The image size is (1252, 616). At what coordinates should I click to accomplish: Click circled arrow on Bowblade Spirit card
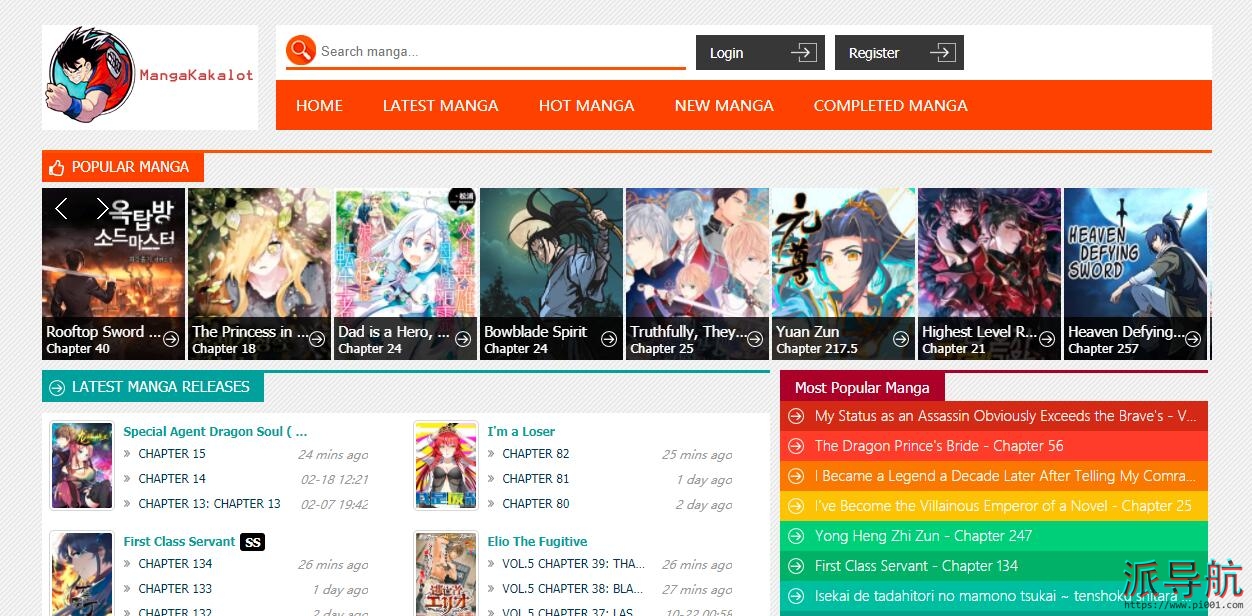click(x=609, y=339)
